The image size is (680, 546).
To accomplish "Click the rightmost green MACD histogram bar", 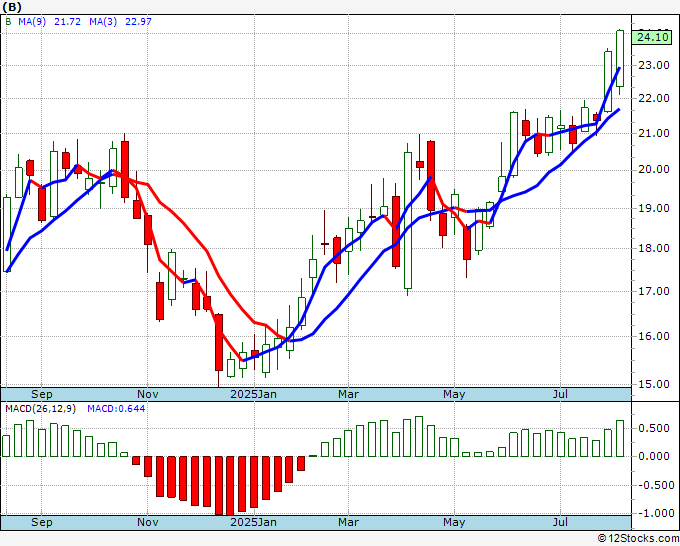I will point(620,438).
